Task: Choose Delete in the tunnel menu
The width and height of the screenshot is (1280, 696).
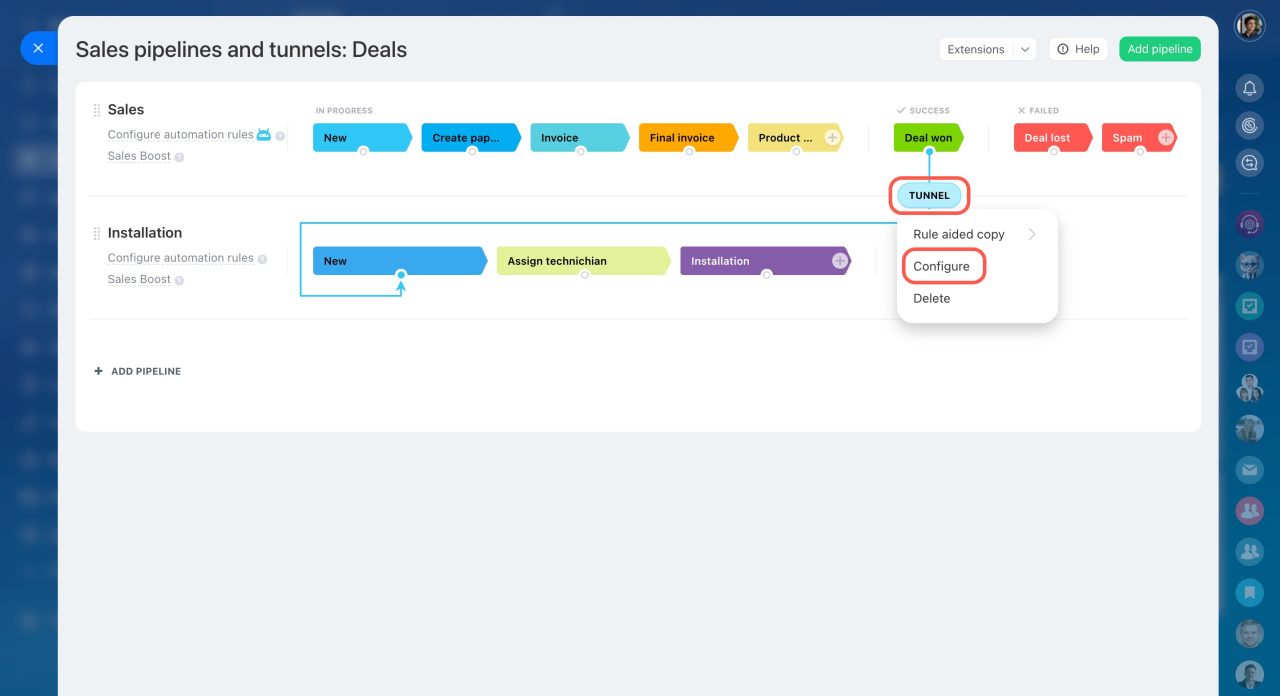Action: 931,298
